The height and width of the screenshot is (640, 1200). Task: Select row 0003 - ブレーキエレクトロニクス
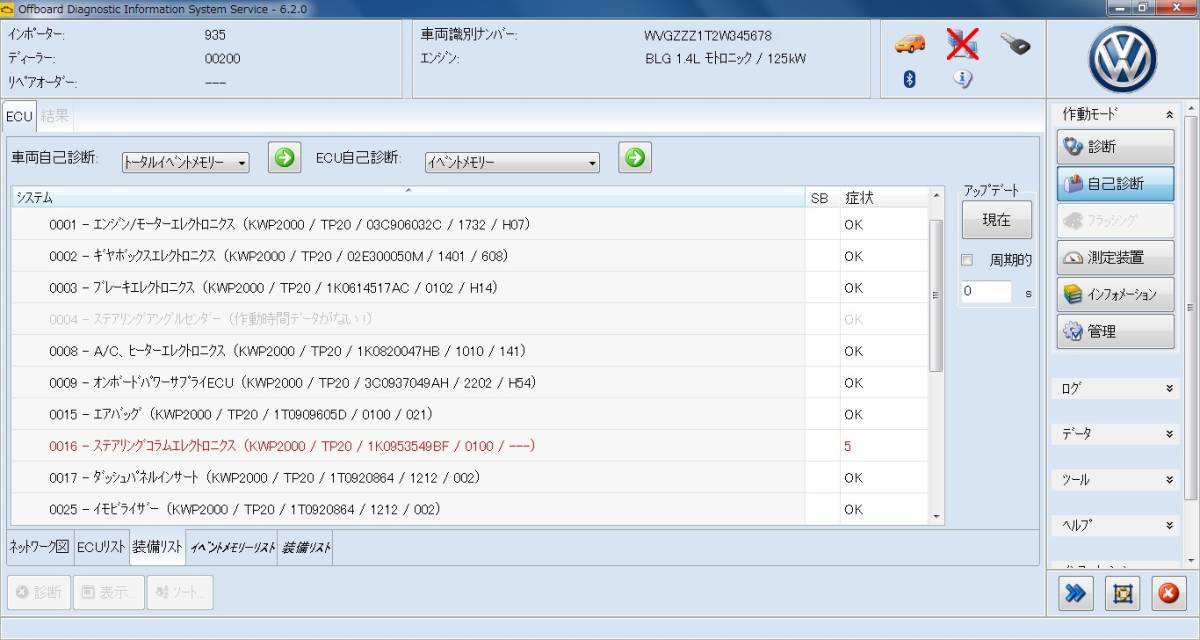(470, 288)
